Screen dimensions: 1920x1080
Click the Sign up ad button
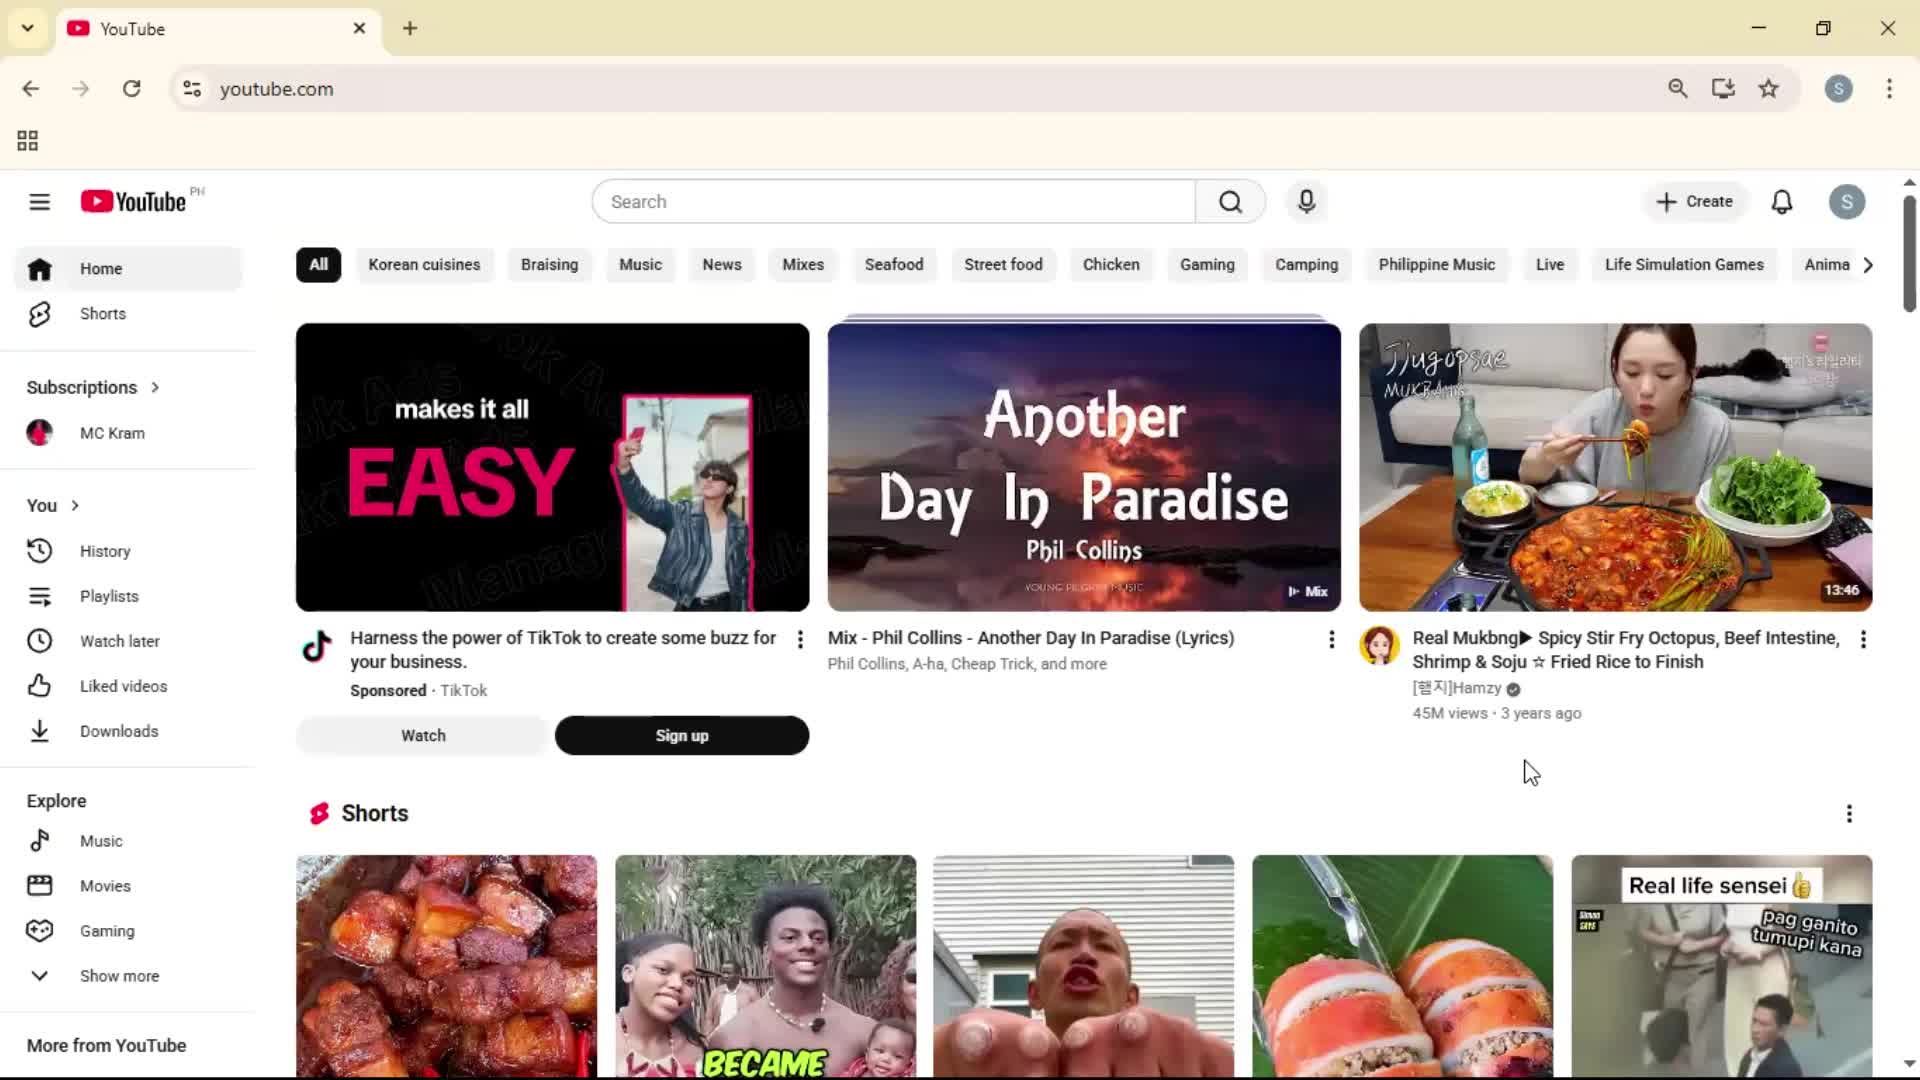click(x=681, y=736)
